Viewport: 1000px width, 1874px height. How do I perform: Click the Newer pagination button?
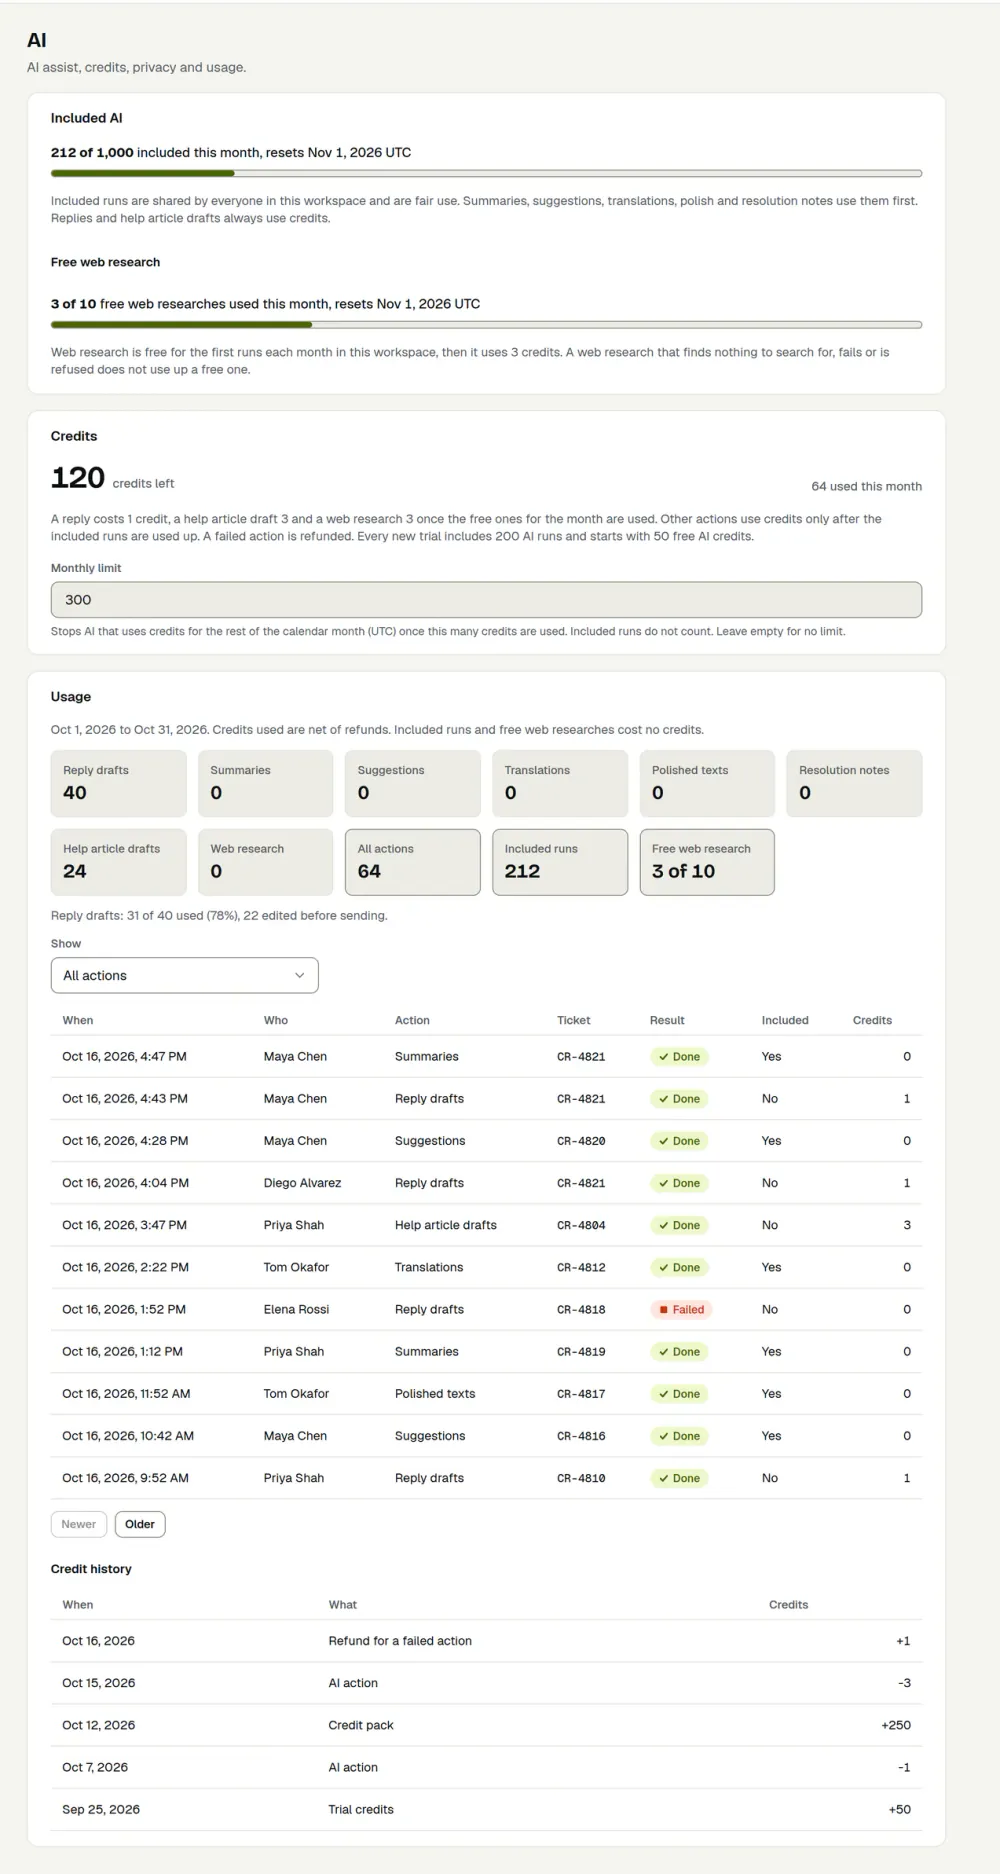pos(78,1524)
